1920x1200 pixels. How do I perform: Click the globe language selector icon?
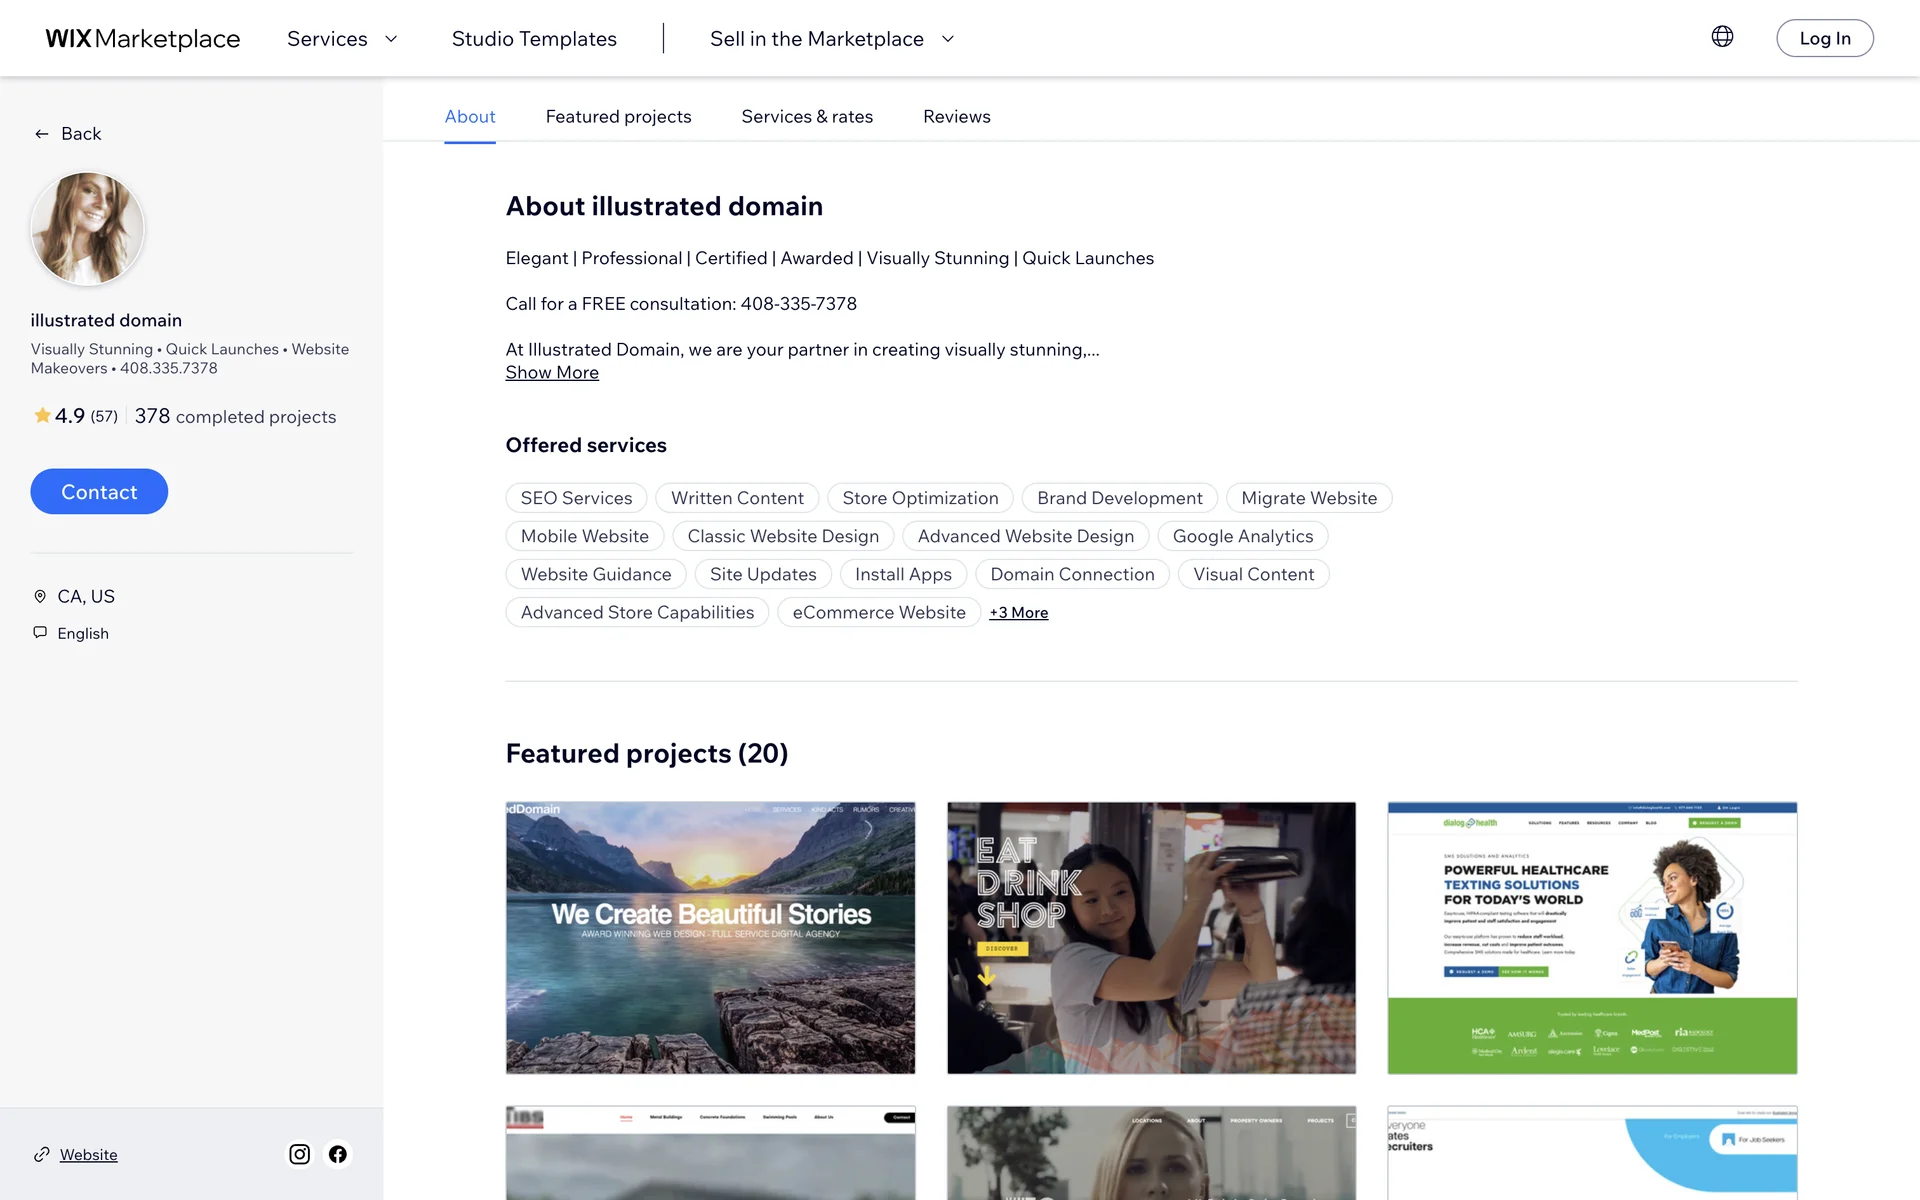(x=1721, y=37)
